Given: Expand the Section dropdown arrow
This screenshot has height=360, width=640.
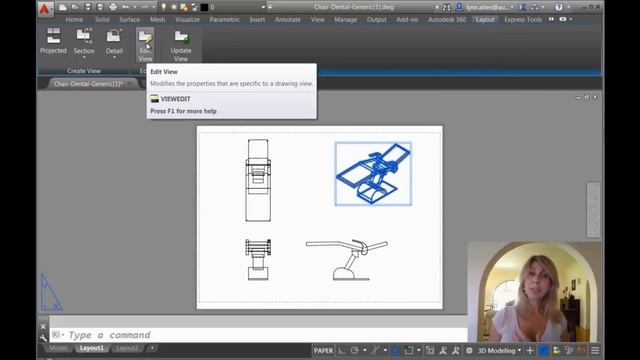Looking at the screenshot, I should click(x=84, y=58).
